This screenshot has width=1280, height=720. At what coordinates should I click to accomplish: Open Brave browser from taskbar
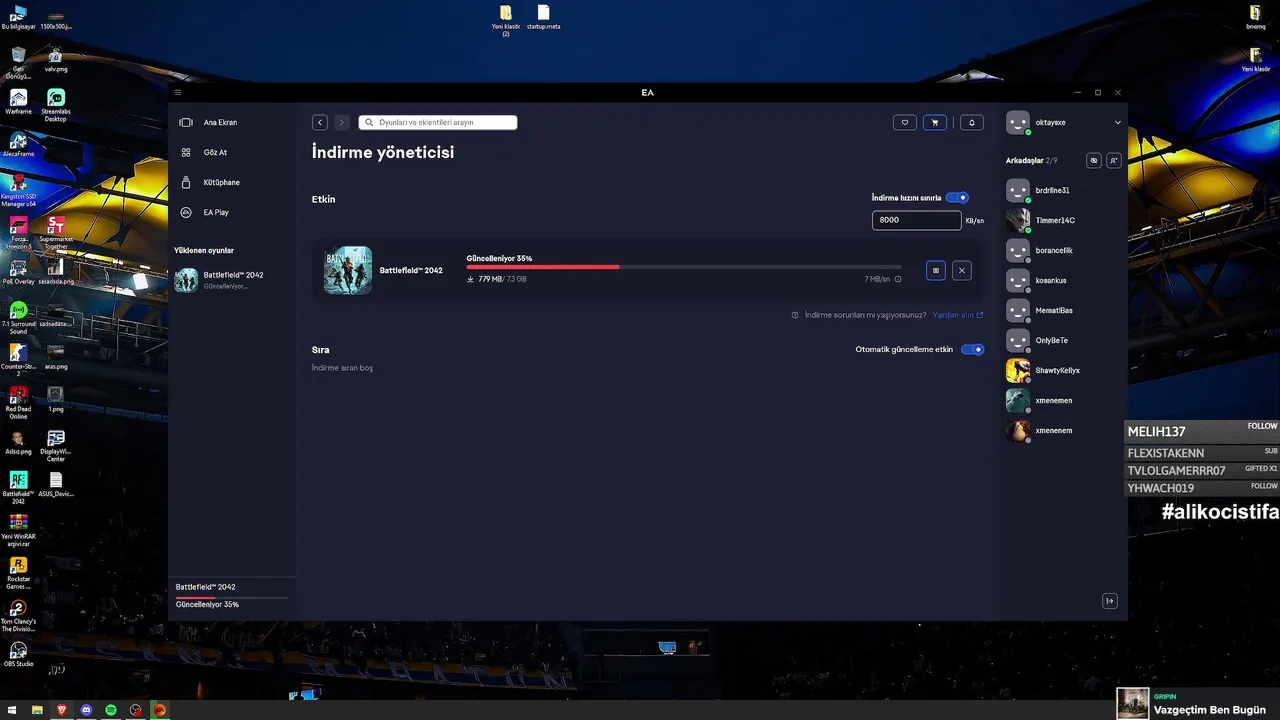pyautogui.click(x=62, y=710)
